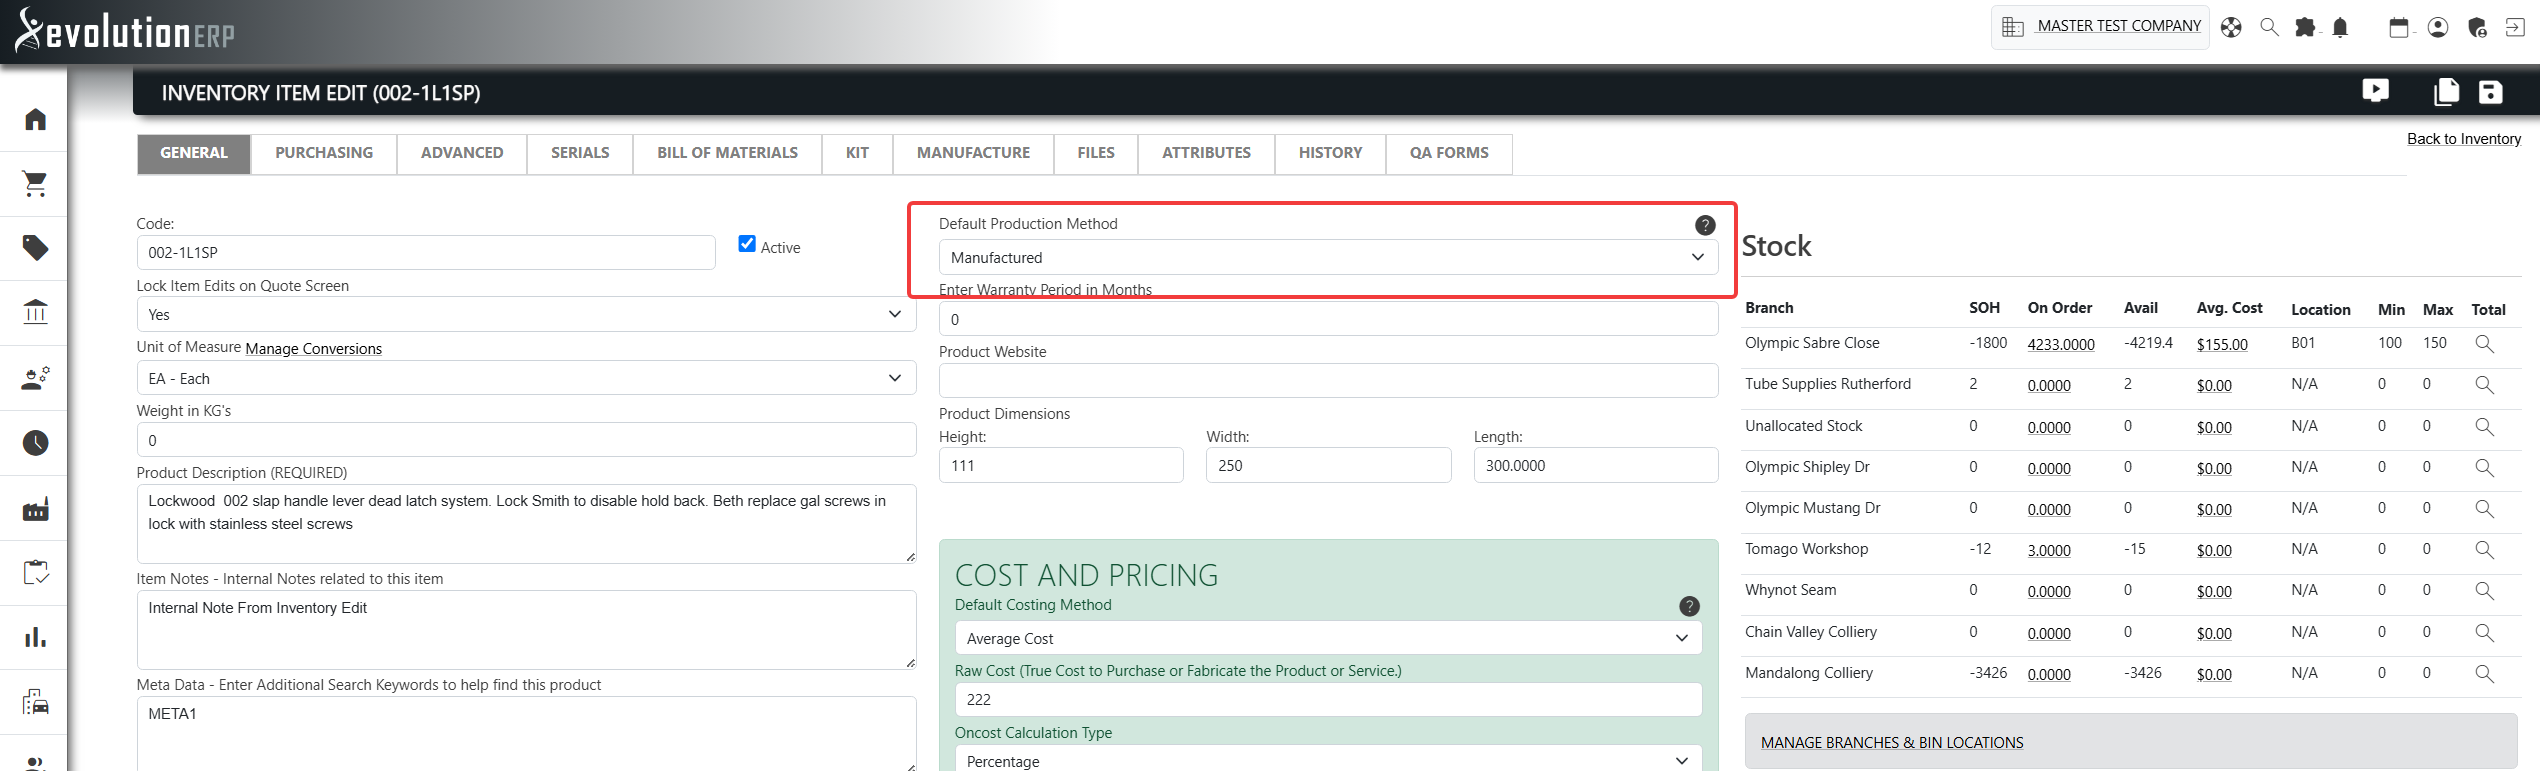Image resolution: width=2540 pixels, height=771 pixels.
Task: Open the Unit of Measure dropdown
Action: [x=526, y=378]
